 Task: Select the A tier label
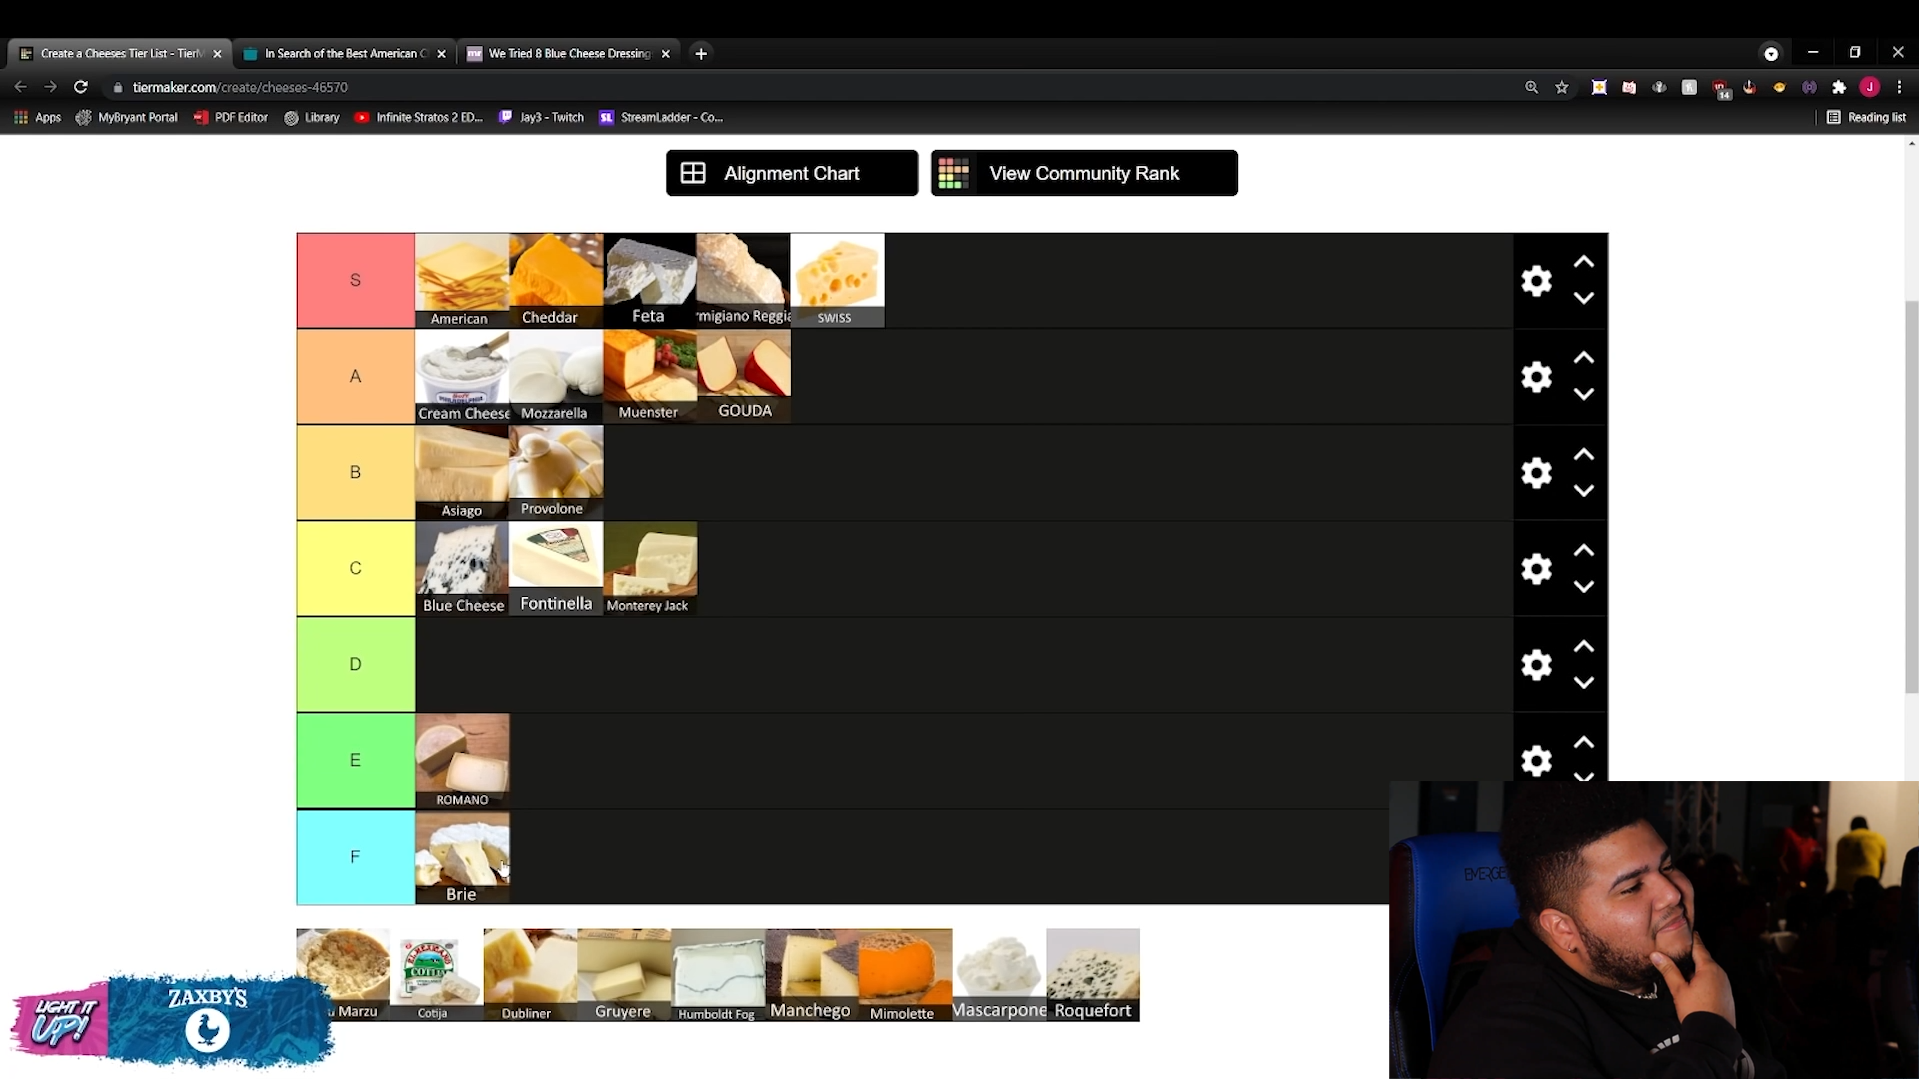356,377
